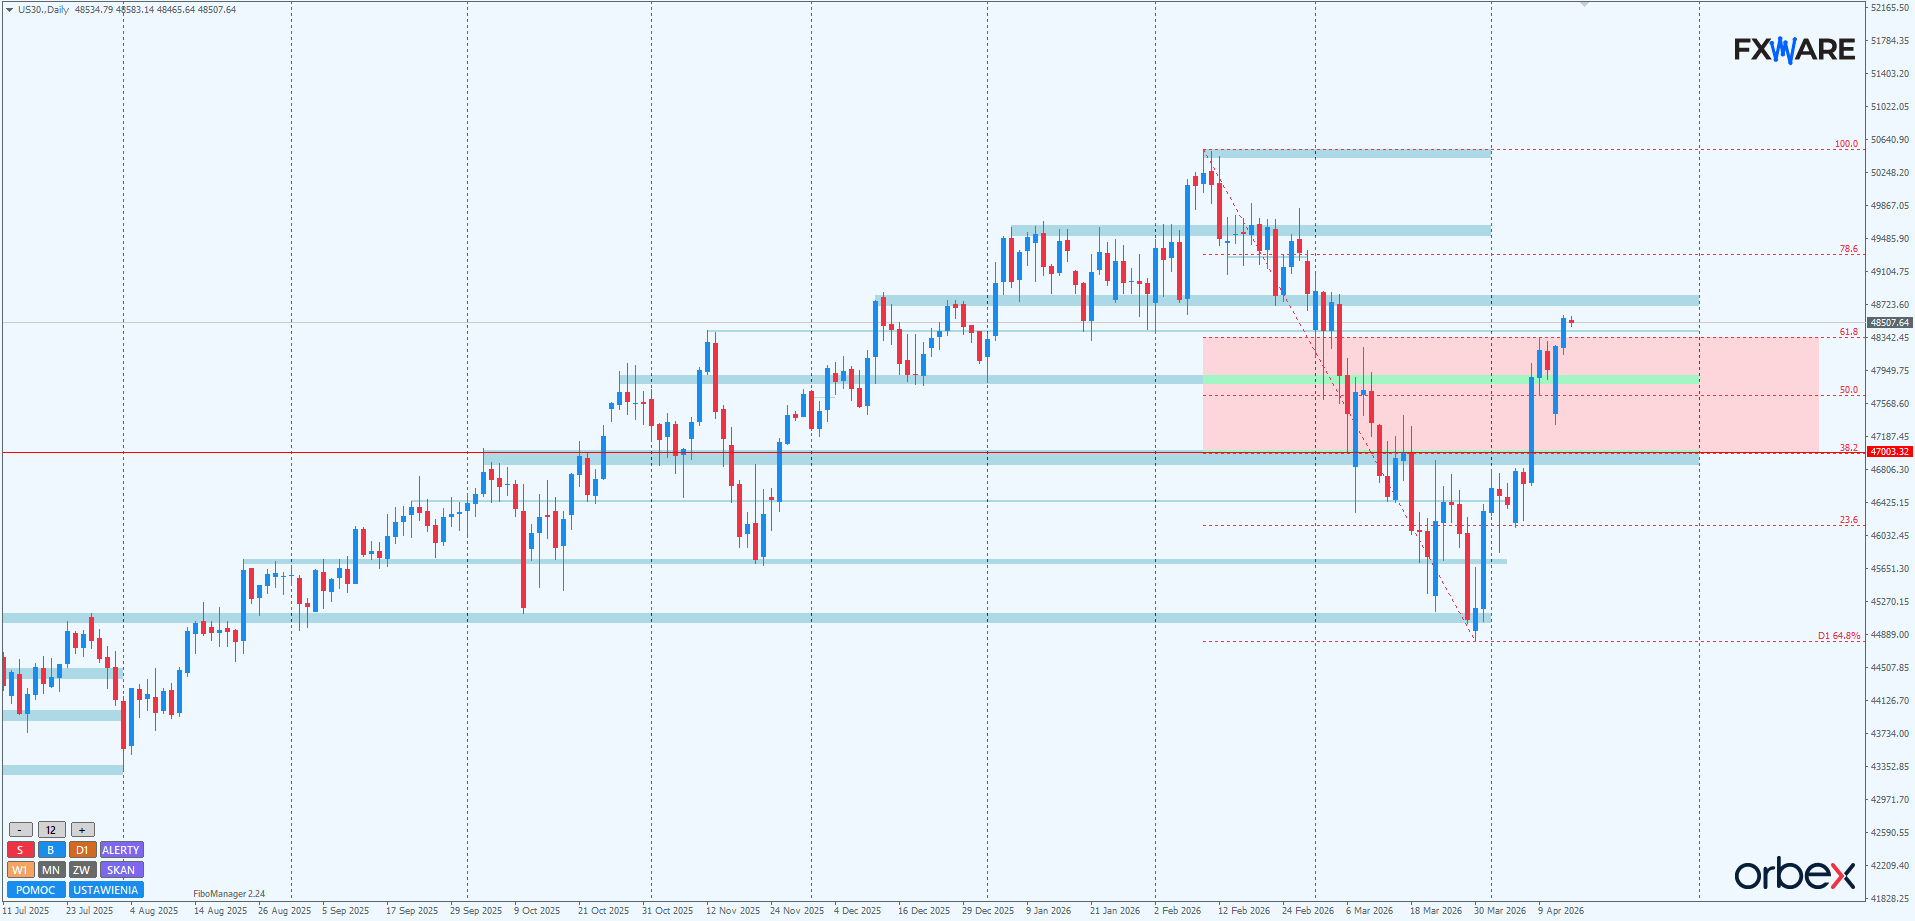Open the USTAWIENIA settings menu
Image resolution: width=1915 pixels, height=921 pixels.
[106, 890]
